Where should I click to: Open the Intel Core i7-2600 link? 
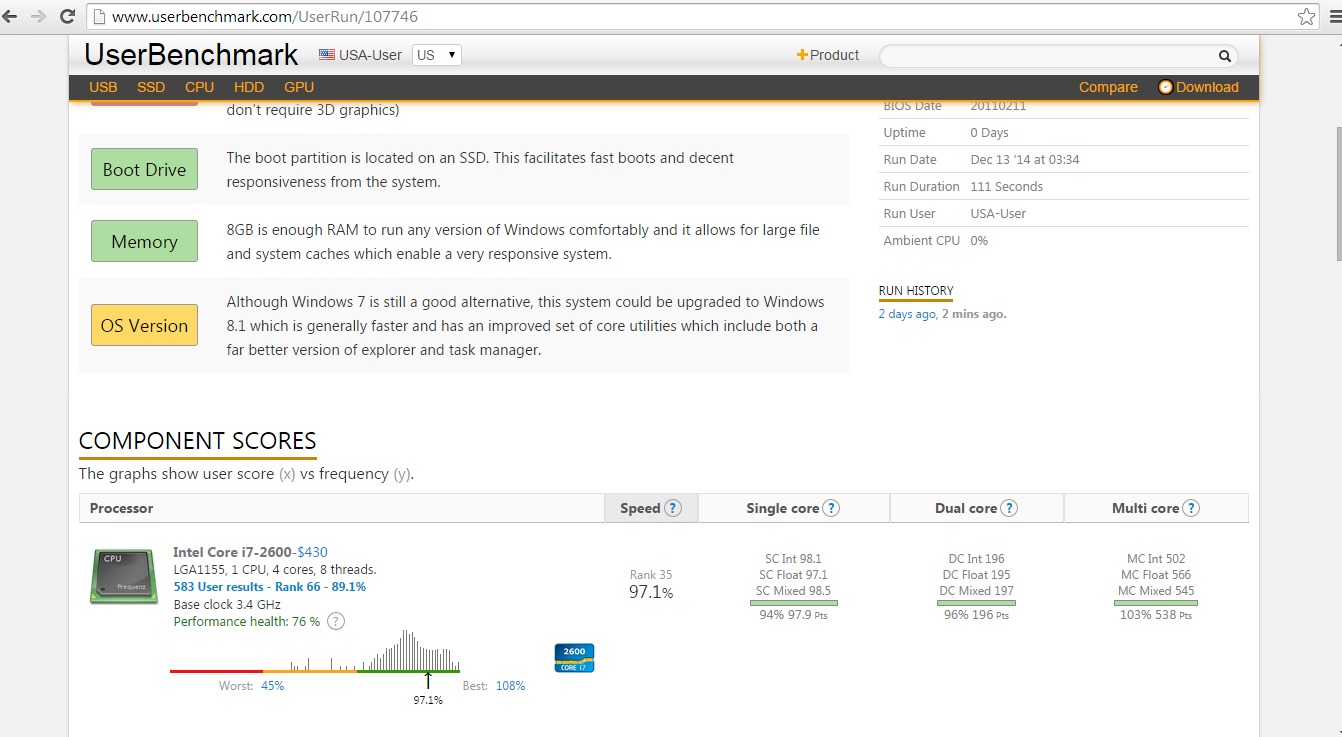[x=233, y=552]
